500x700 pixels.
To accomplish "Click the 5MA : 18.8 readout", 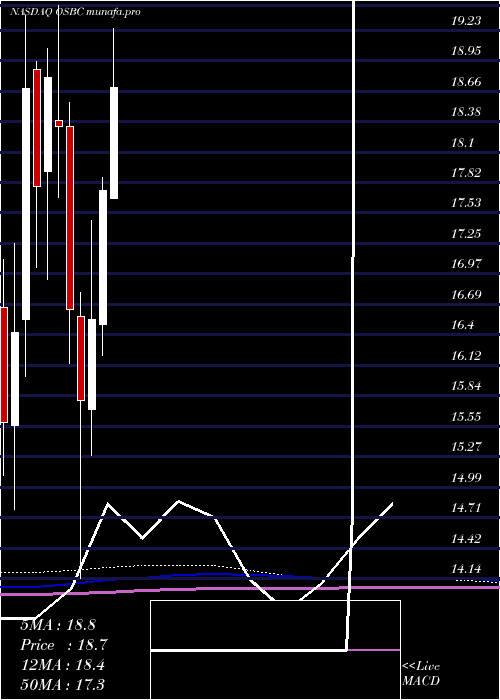I will pyautogui.click(x=58, y=625).
